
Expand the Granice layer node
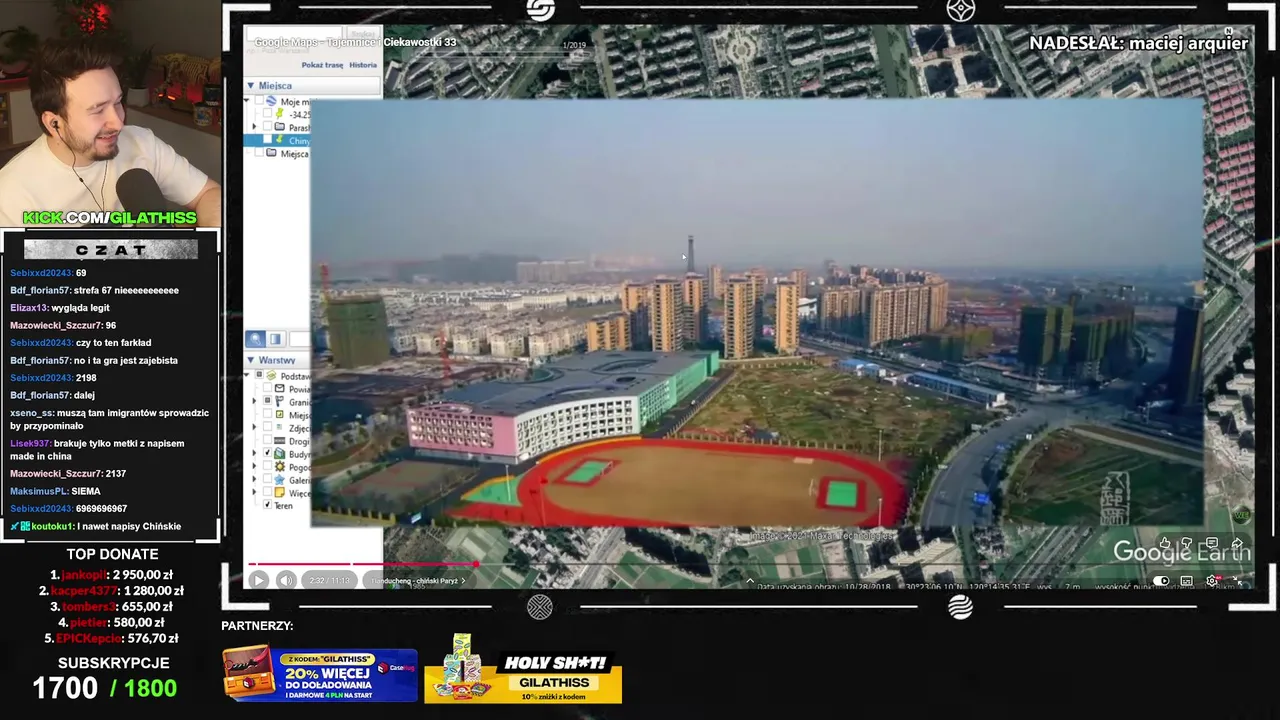(x=254, y=402)
